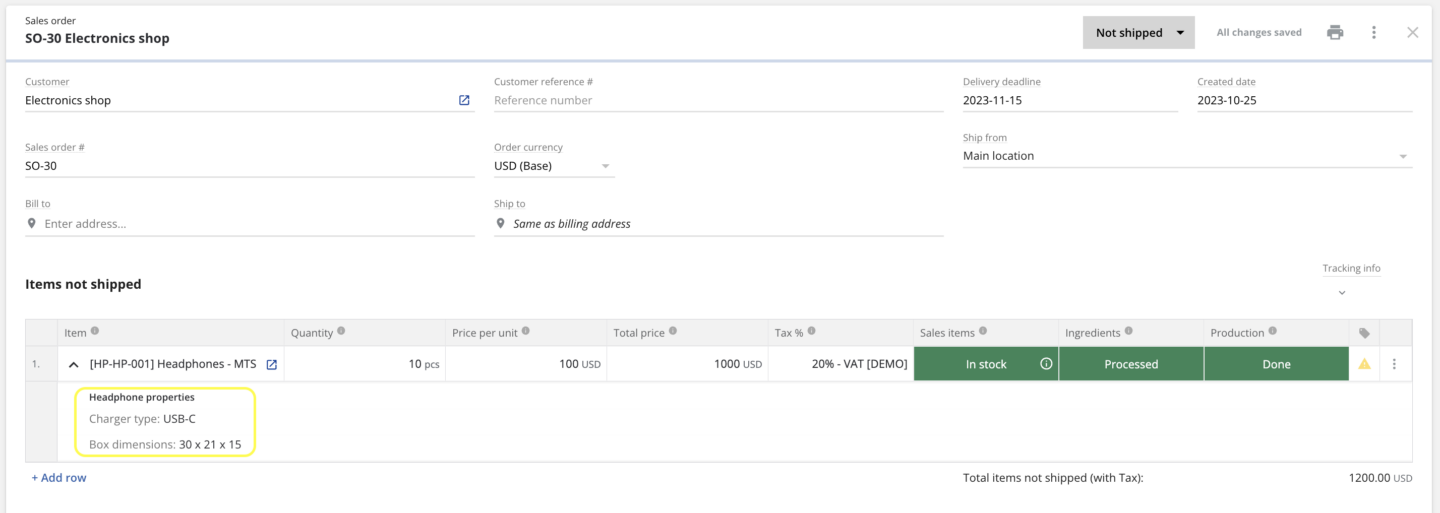Image resolution: width=1440 pixels, height=513 pixels.
Task: Click the tag icon column header
Action: pyautogui.click(x=1364, y=333)
